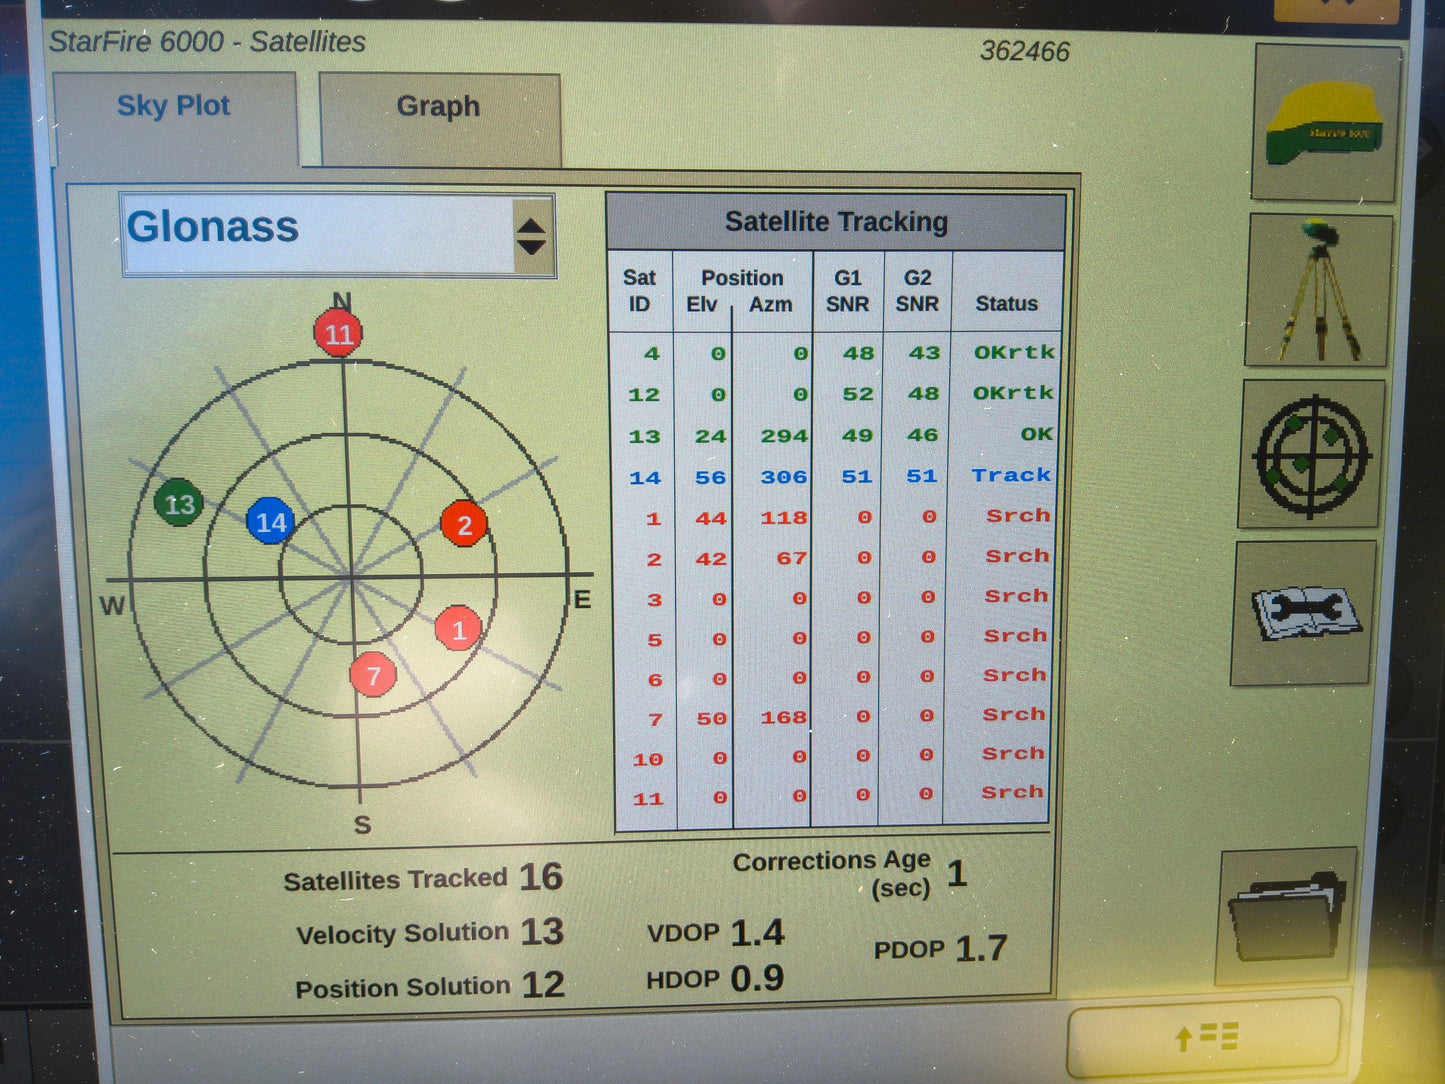Open the folder icon in sidebar
Image resolution: width=1445 pixels, height=1084 pixels.
tap(1287, 917)
